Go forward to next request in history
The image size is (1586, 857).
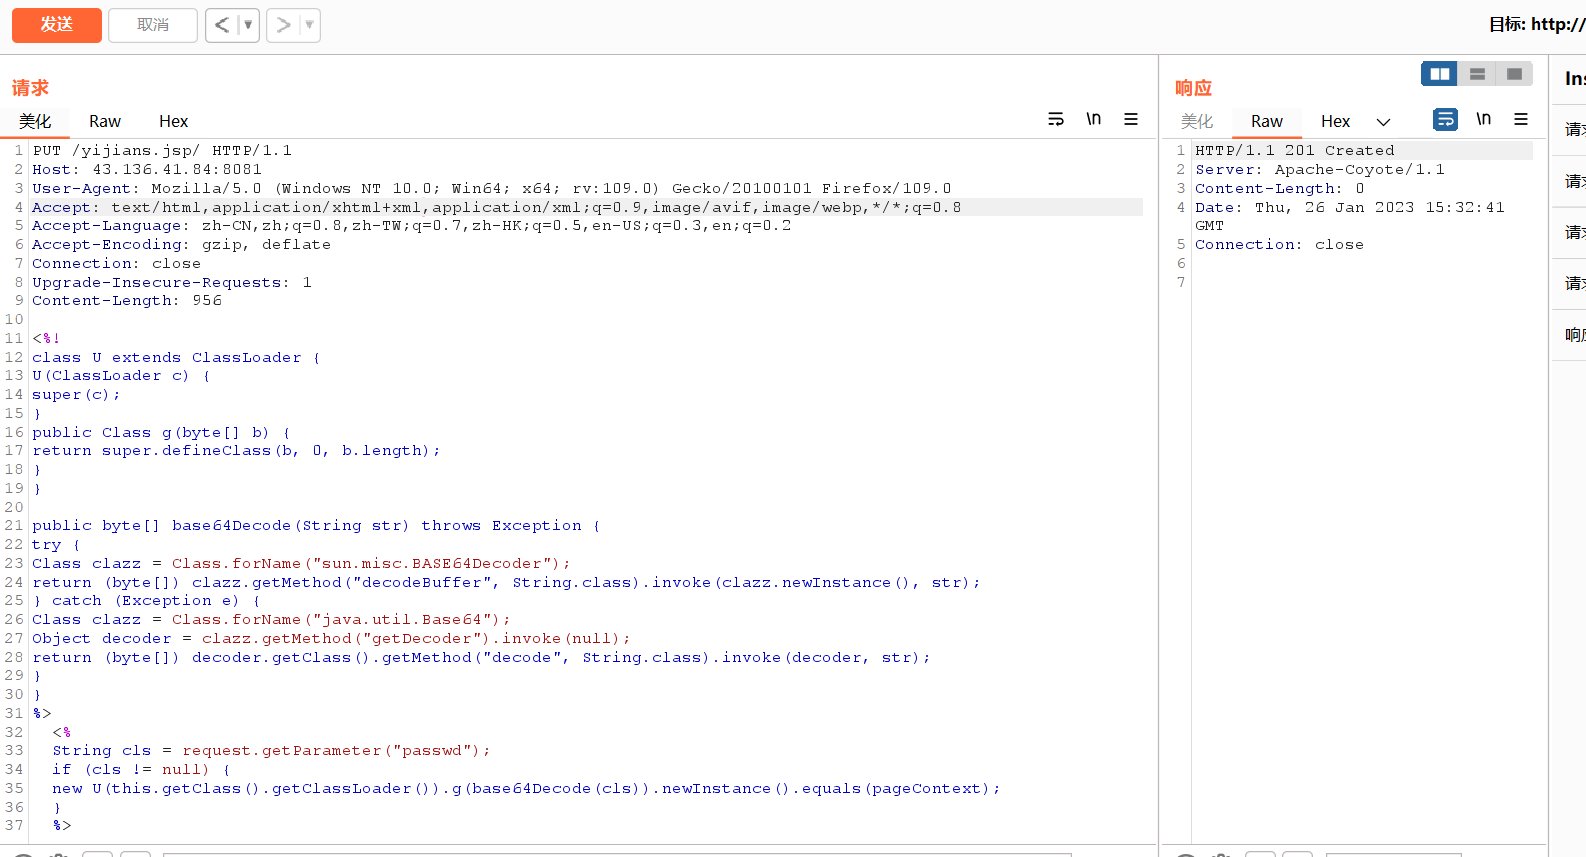284,25
